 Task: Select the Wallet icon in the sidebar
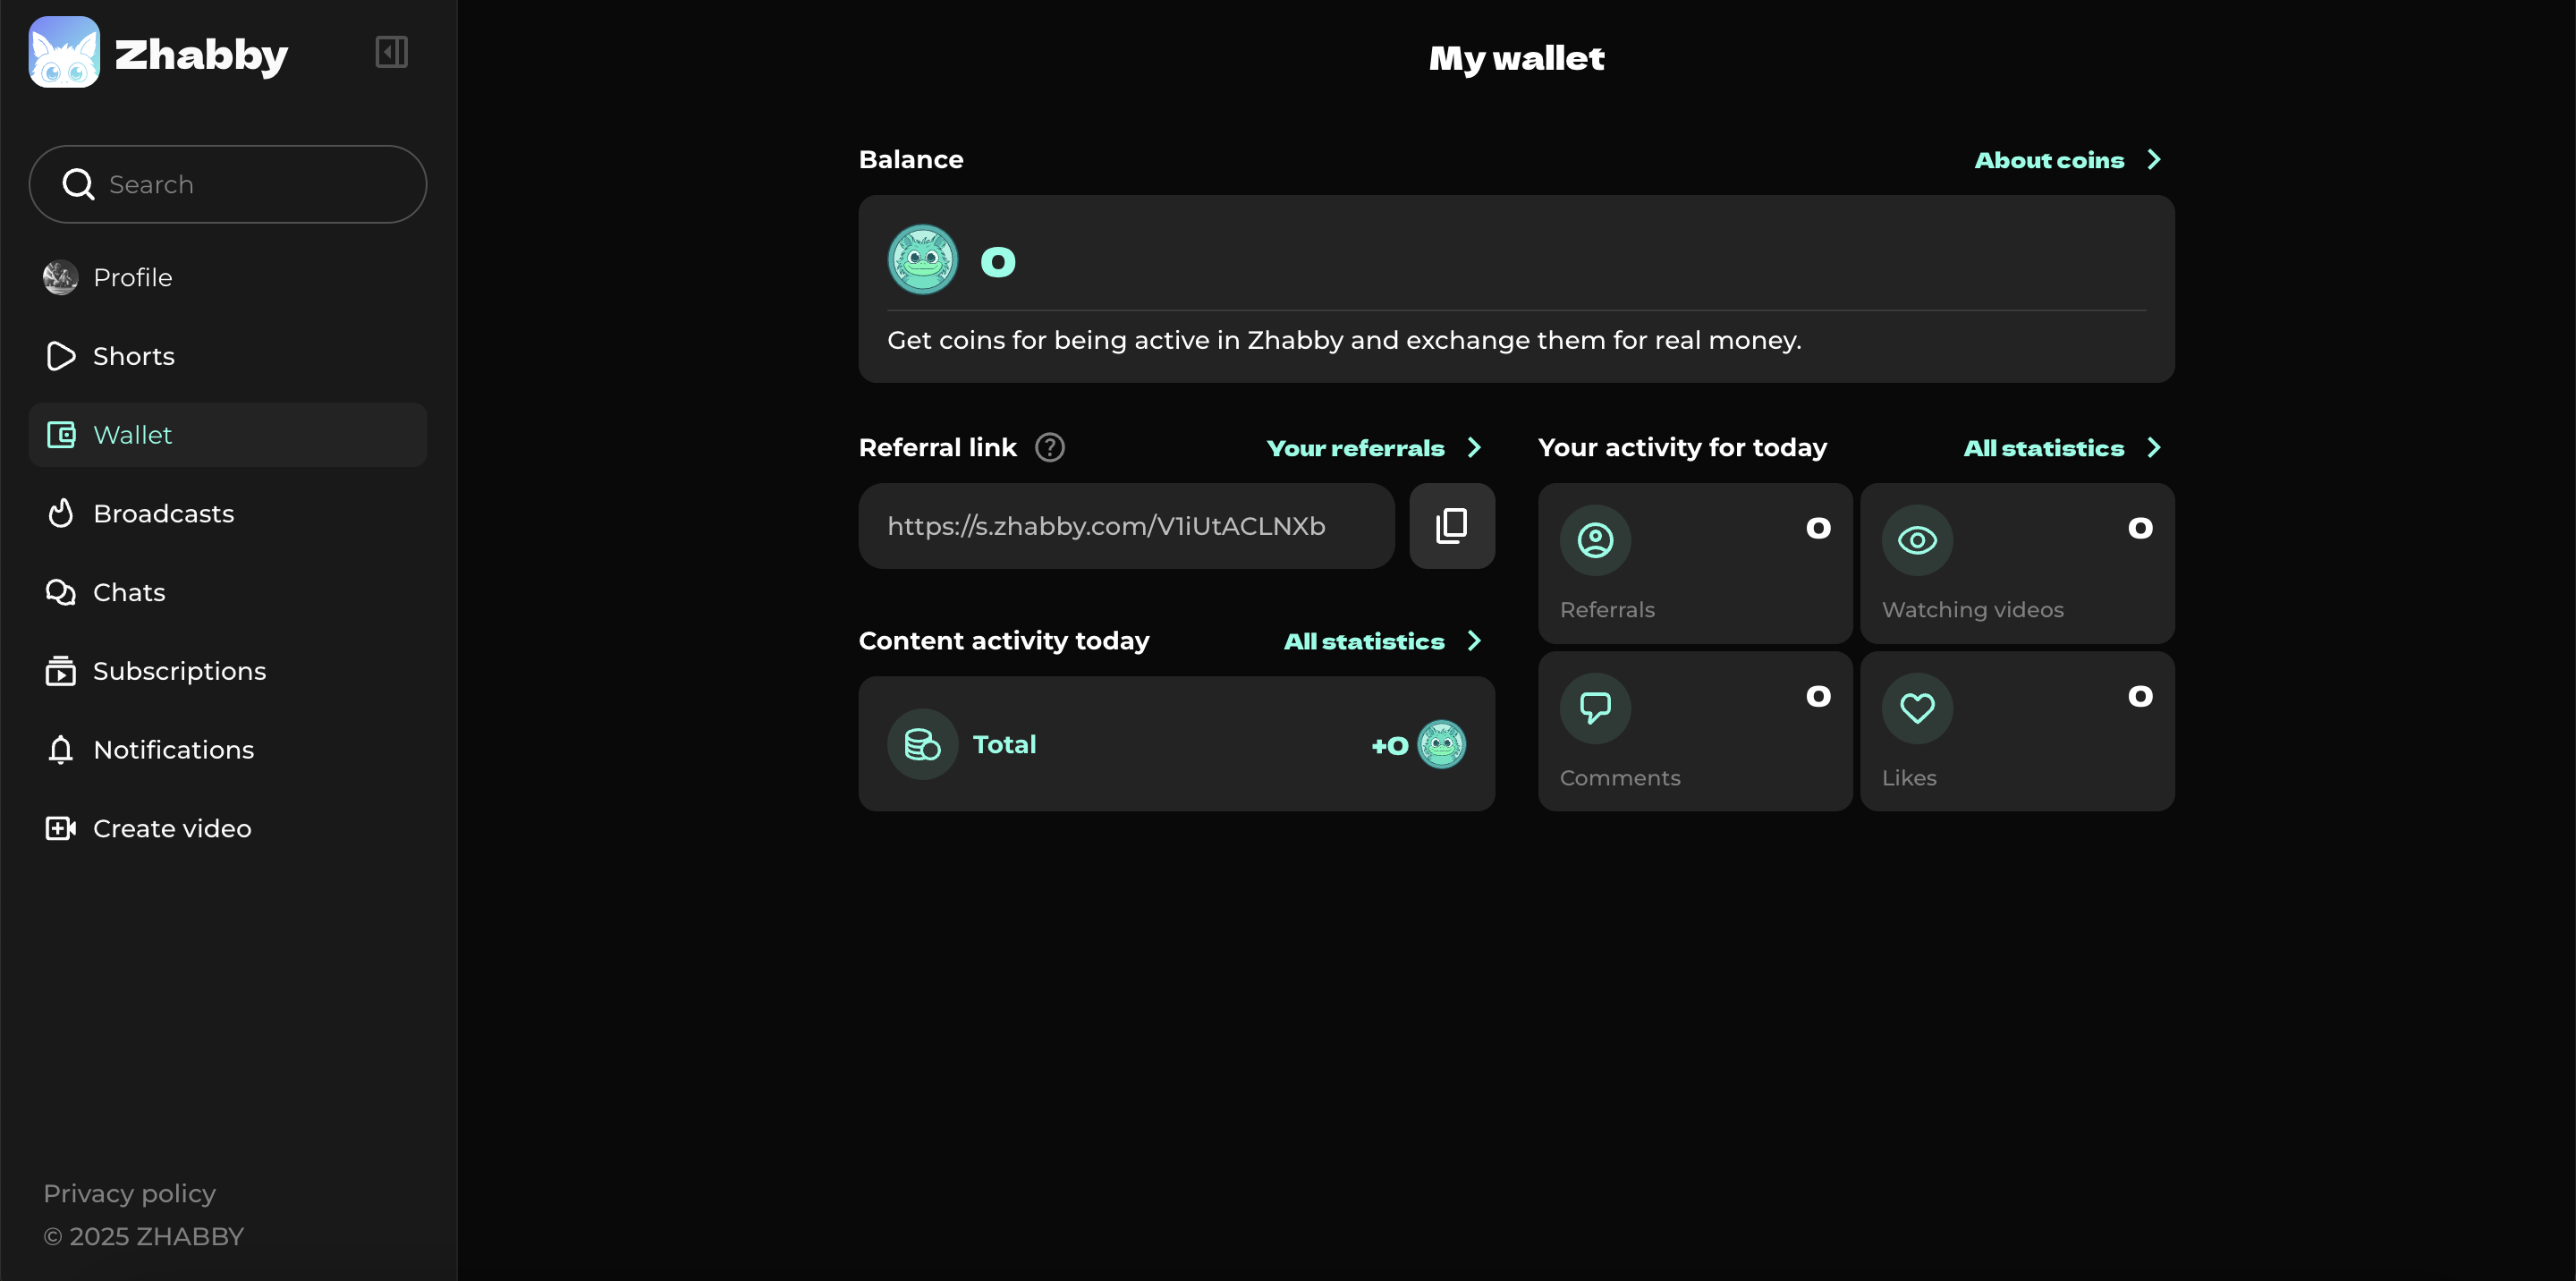pos(61,434)
